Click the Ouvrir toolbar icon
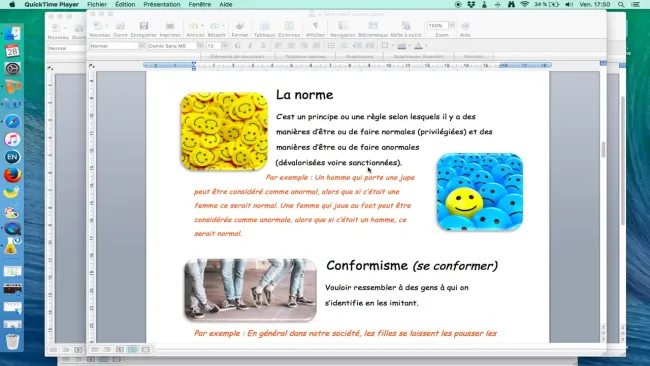The height and width of the screenshot is (366, 650). (120, 26)
